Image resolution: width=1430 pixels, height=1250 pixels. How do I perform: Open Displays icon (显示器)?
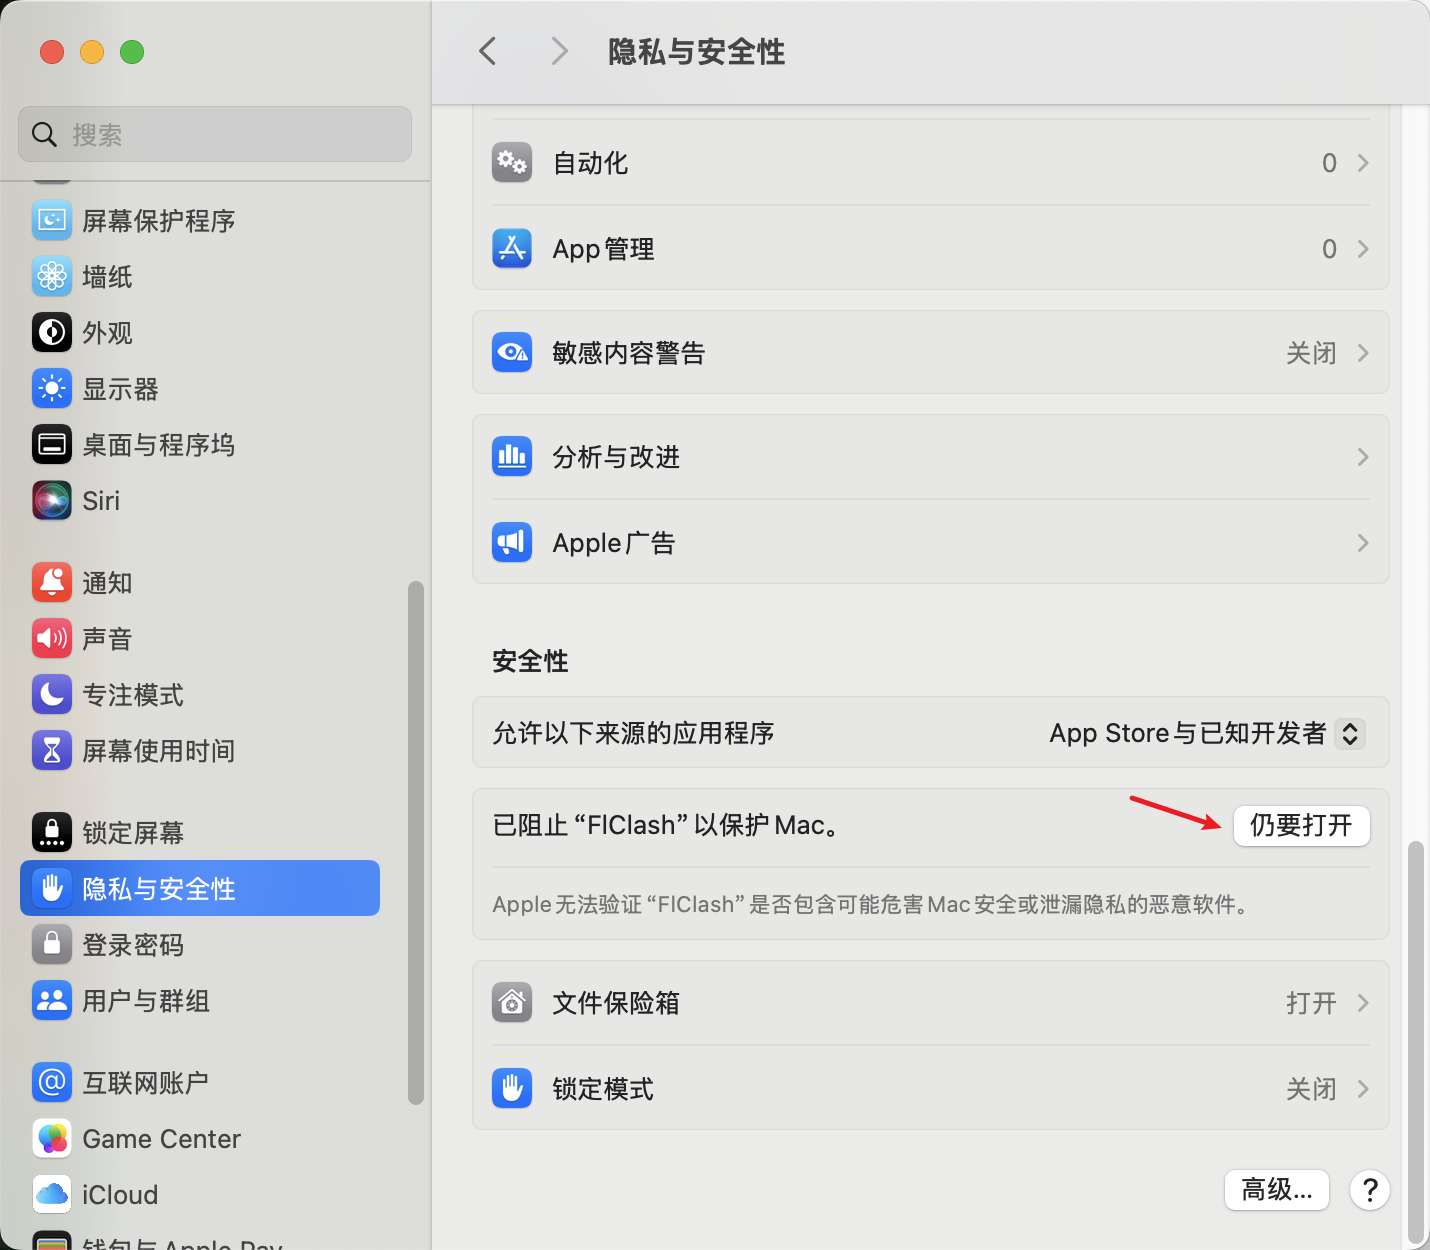(x=52, y=389)
